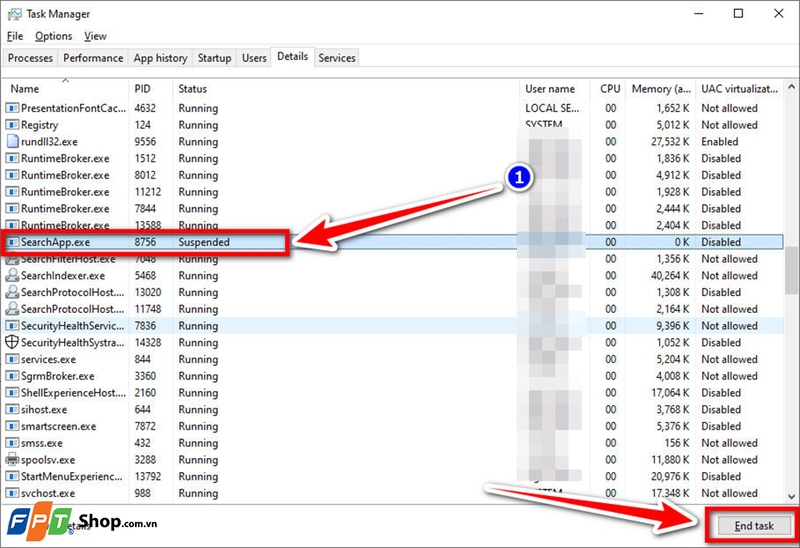Image resolution: width=800 pixels, height=548 pixels.
Task: Click the icon of RuntimeBroker.exe PID 8012
Action: pyautogui.click(x=12, y=175)
